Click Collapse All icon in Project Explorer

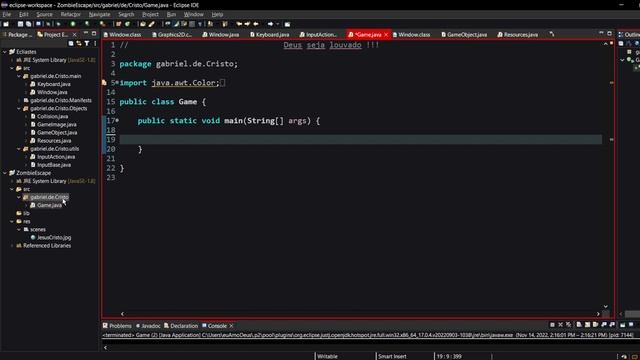[71, 43]
